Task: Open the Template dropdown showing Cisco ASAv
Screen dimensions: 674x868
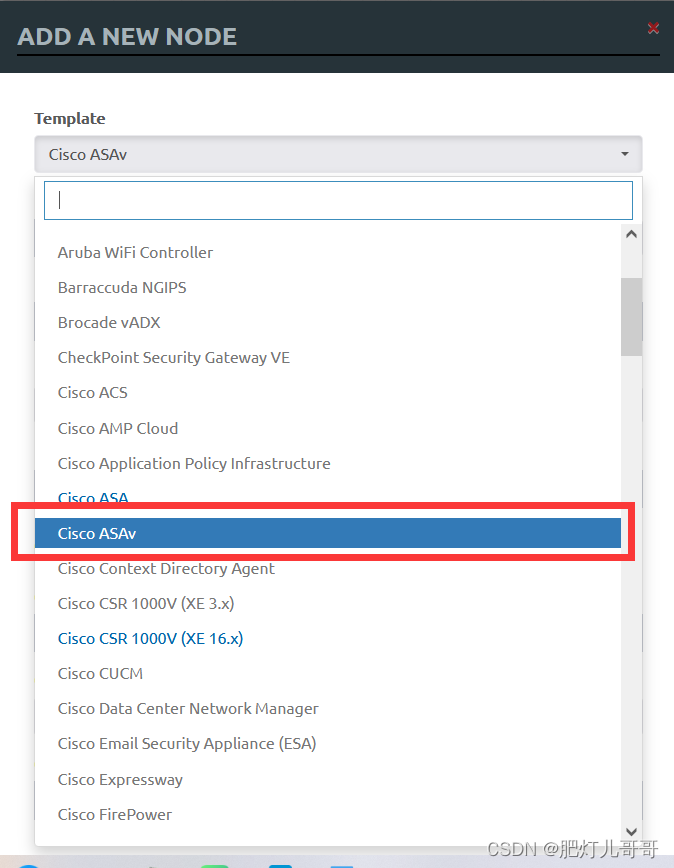Action: (338, 154)
